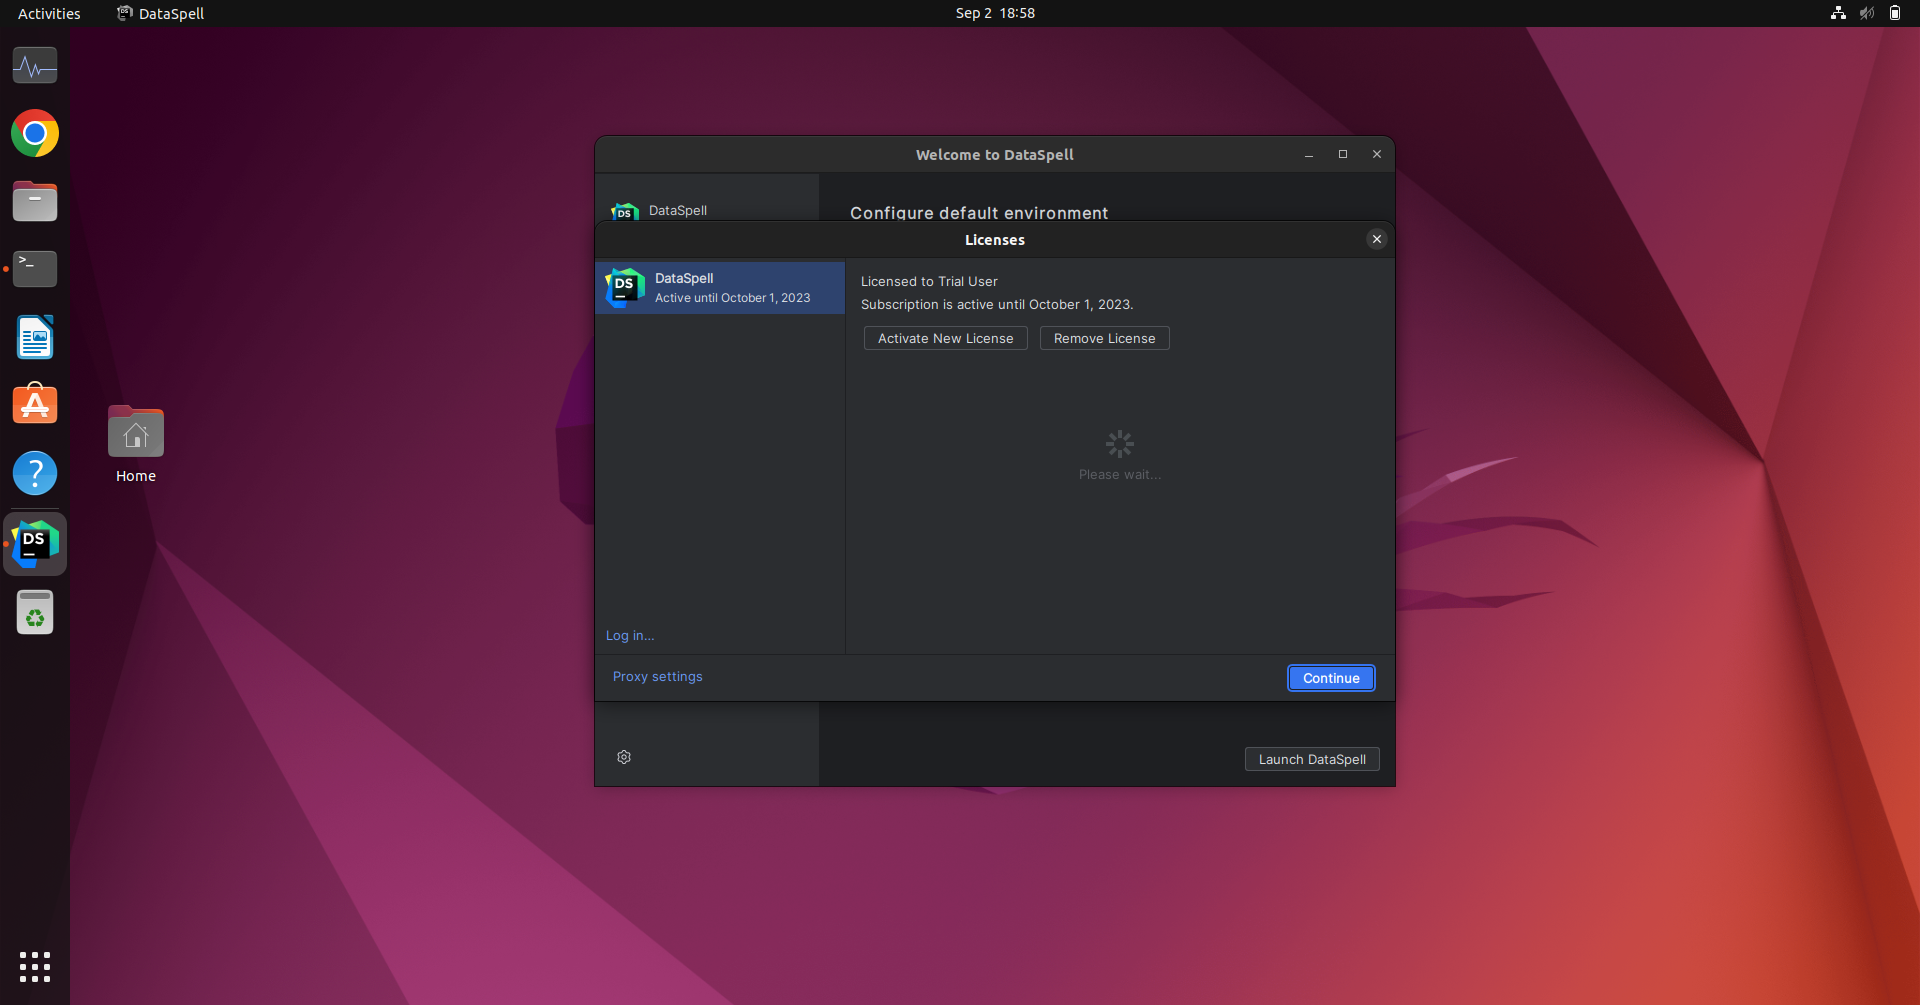Screen dimensions: 1920x1005
Task: Launch Terminal from the dock
Action: pyautogui.click(x=35, y=269)
